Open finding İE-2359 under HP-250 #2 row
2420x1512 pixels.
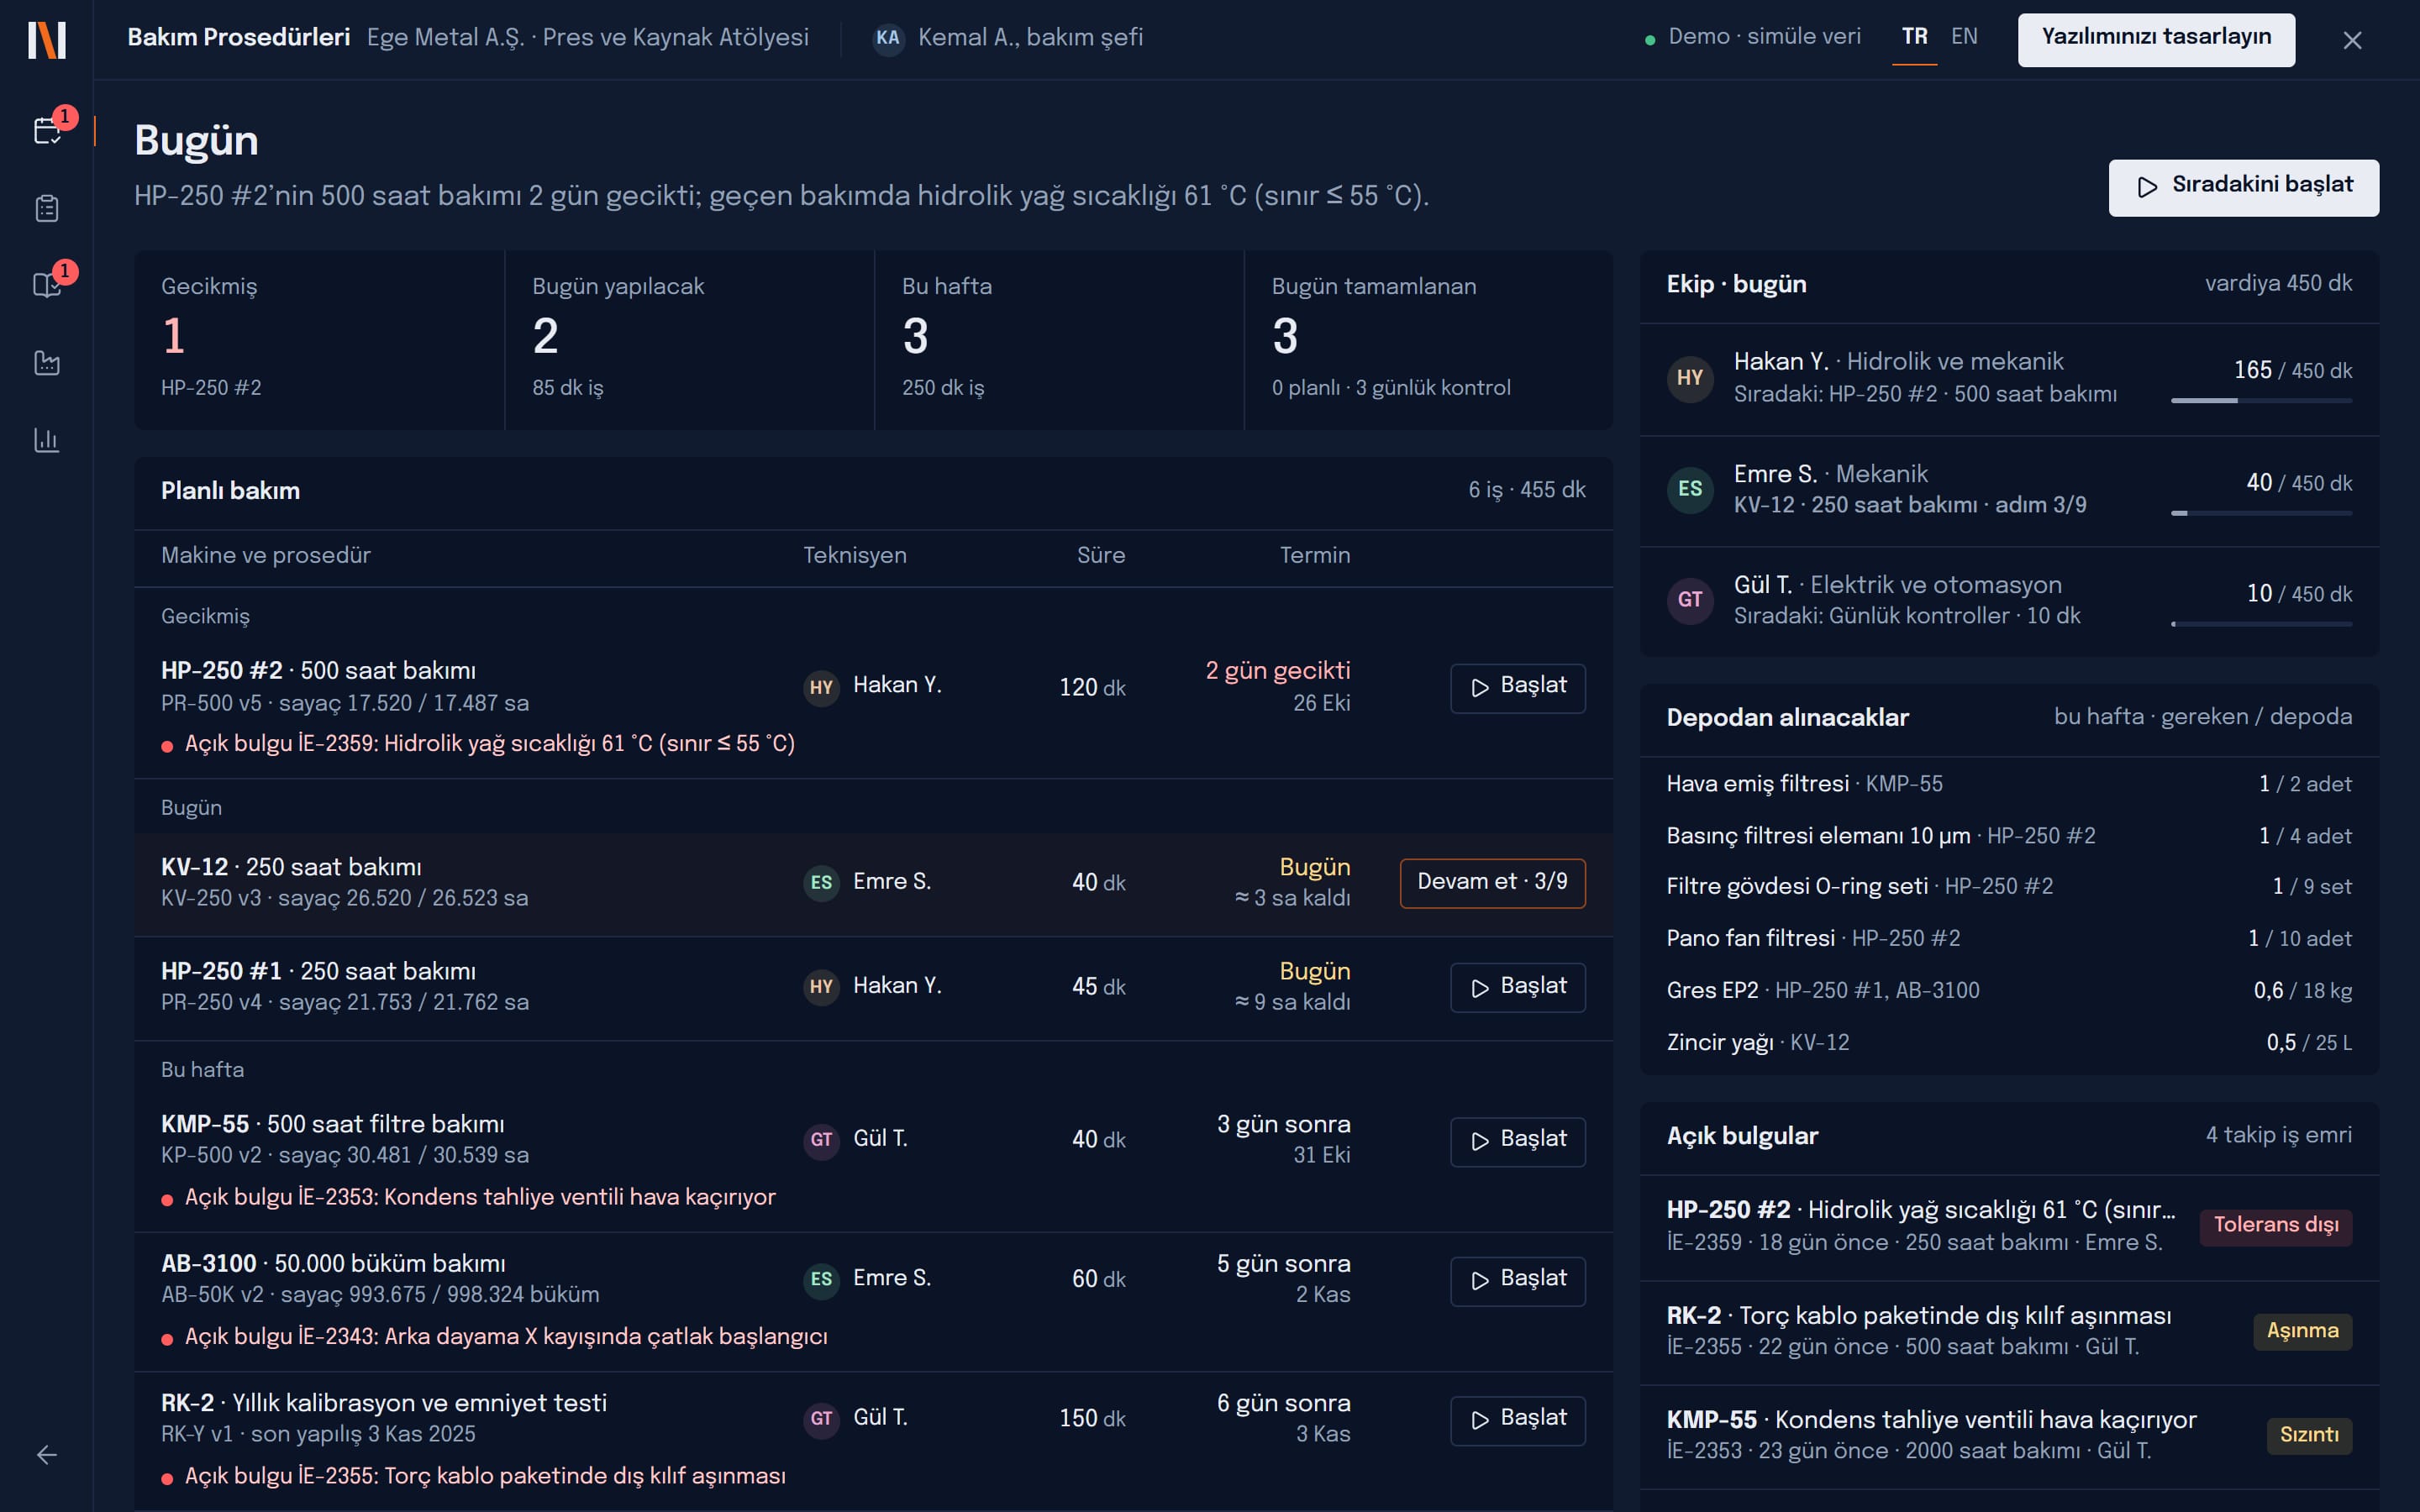(478, 744)
